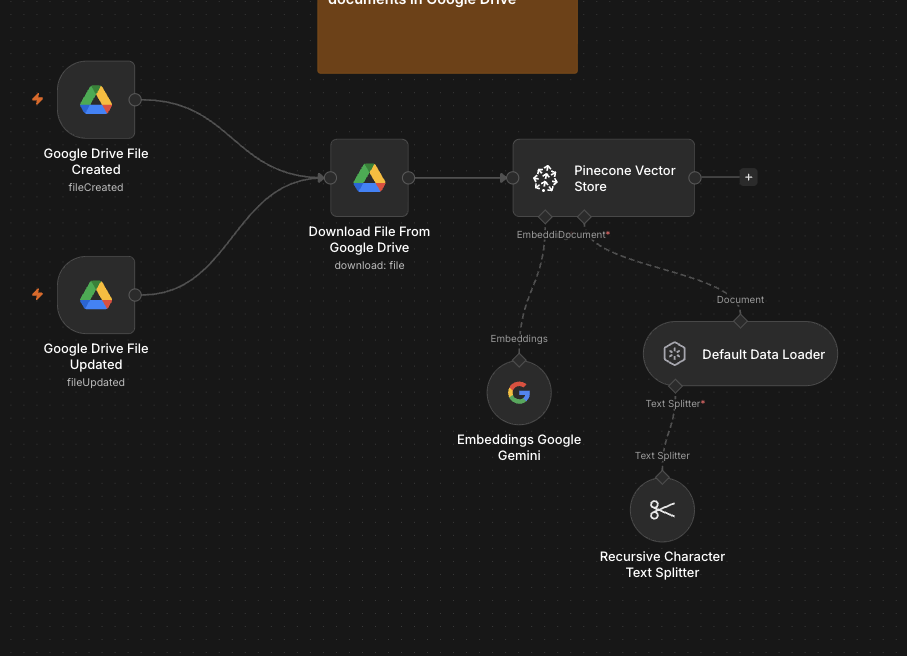
Task: Click the Document diamond port under Pinecone
Action: [584, 217]
